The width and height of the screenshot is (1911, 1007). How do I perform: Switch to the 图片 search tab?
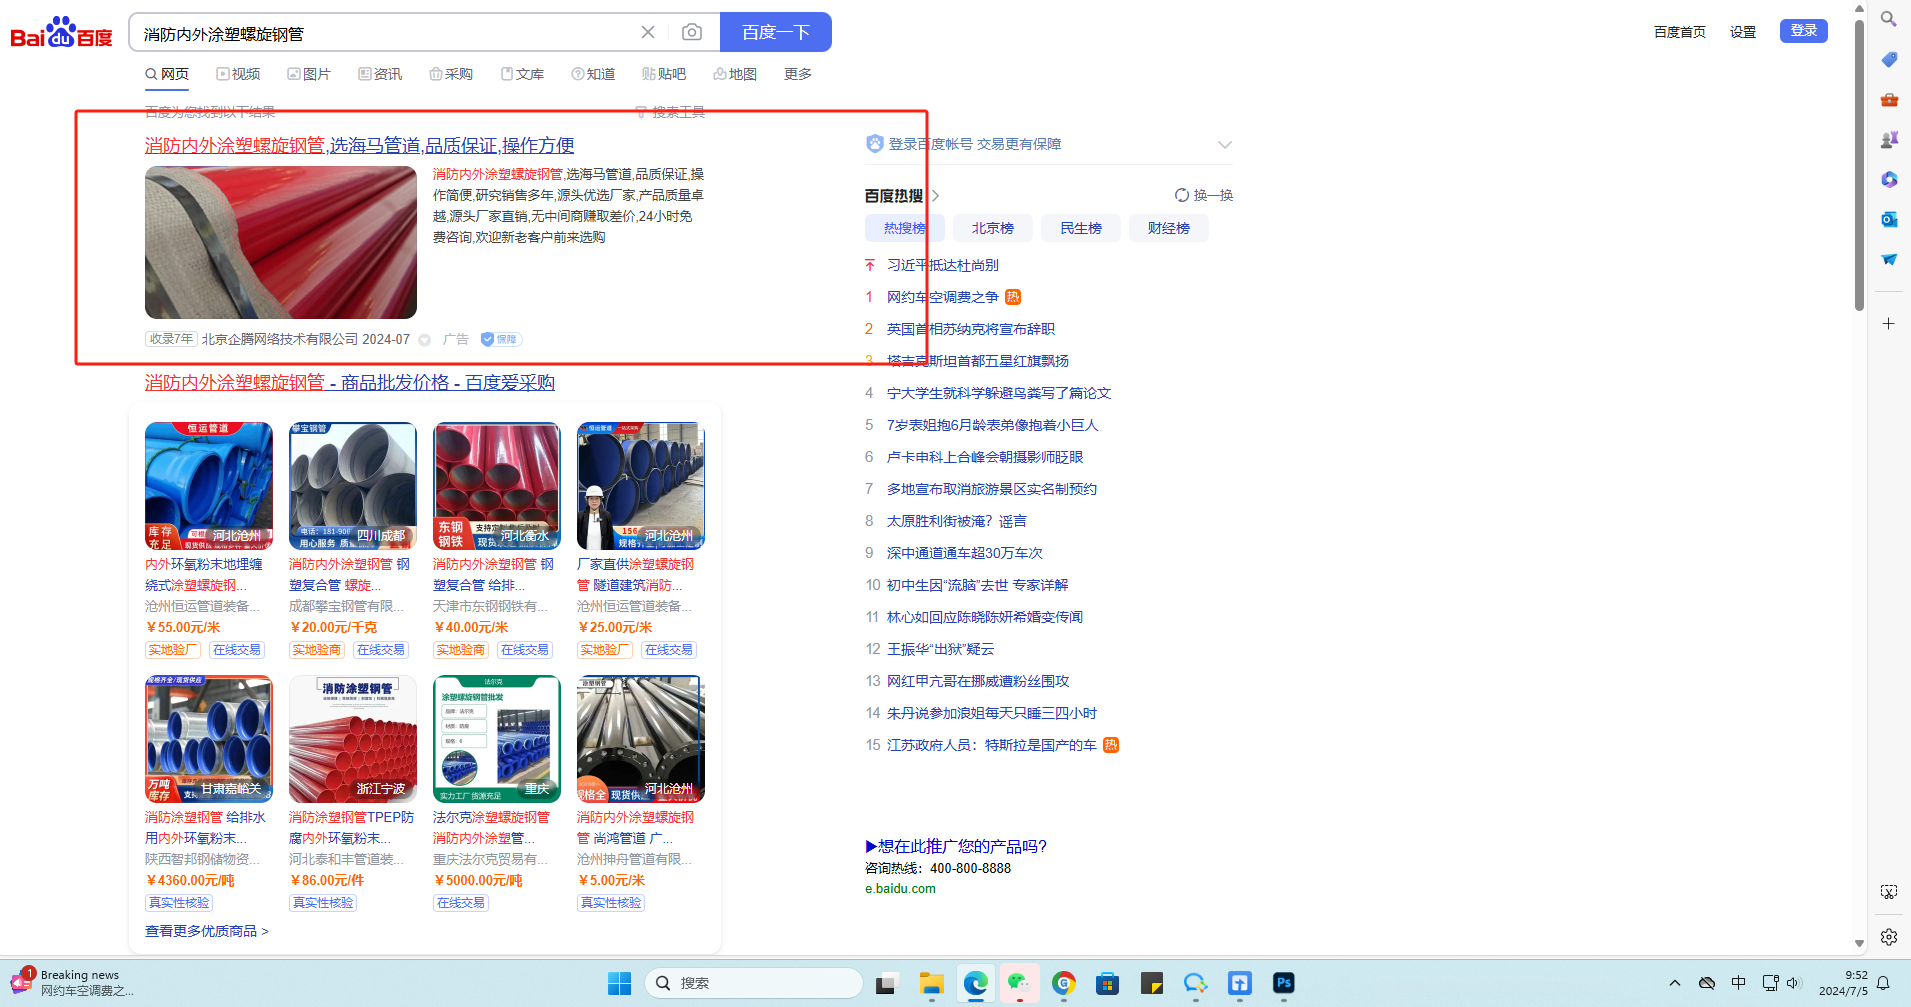[309, 74]
